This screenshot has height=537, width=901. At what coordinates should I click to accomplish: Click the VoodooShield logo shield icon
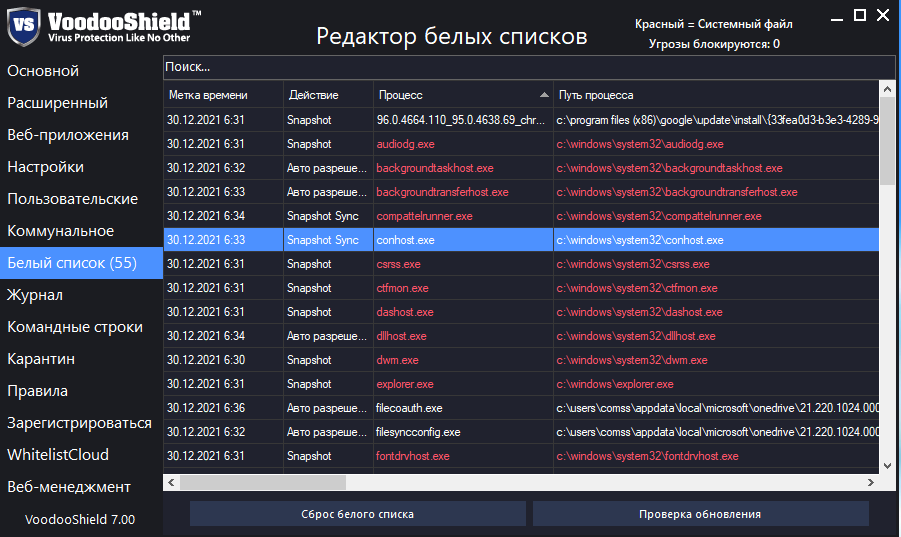coord(23,26)
